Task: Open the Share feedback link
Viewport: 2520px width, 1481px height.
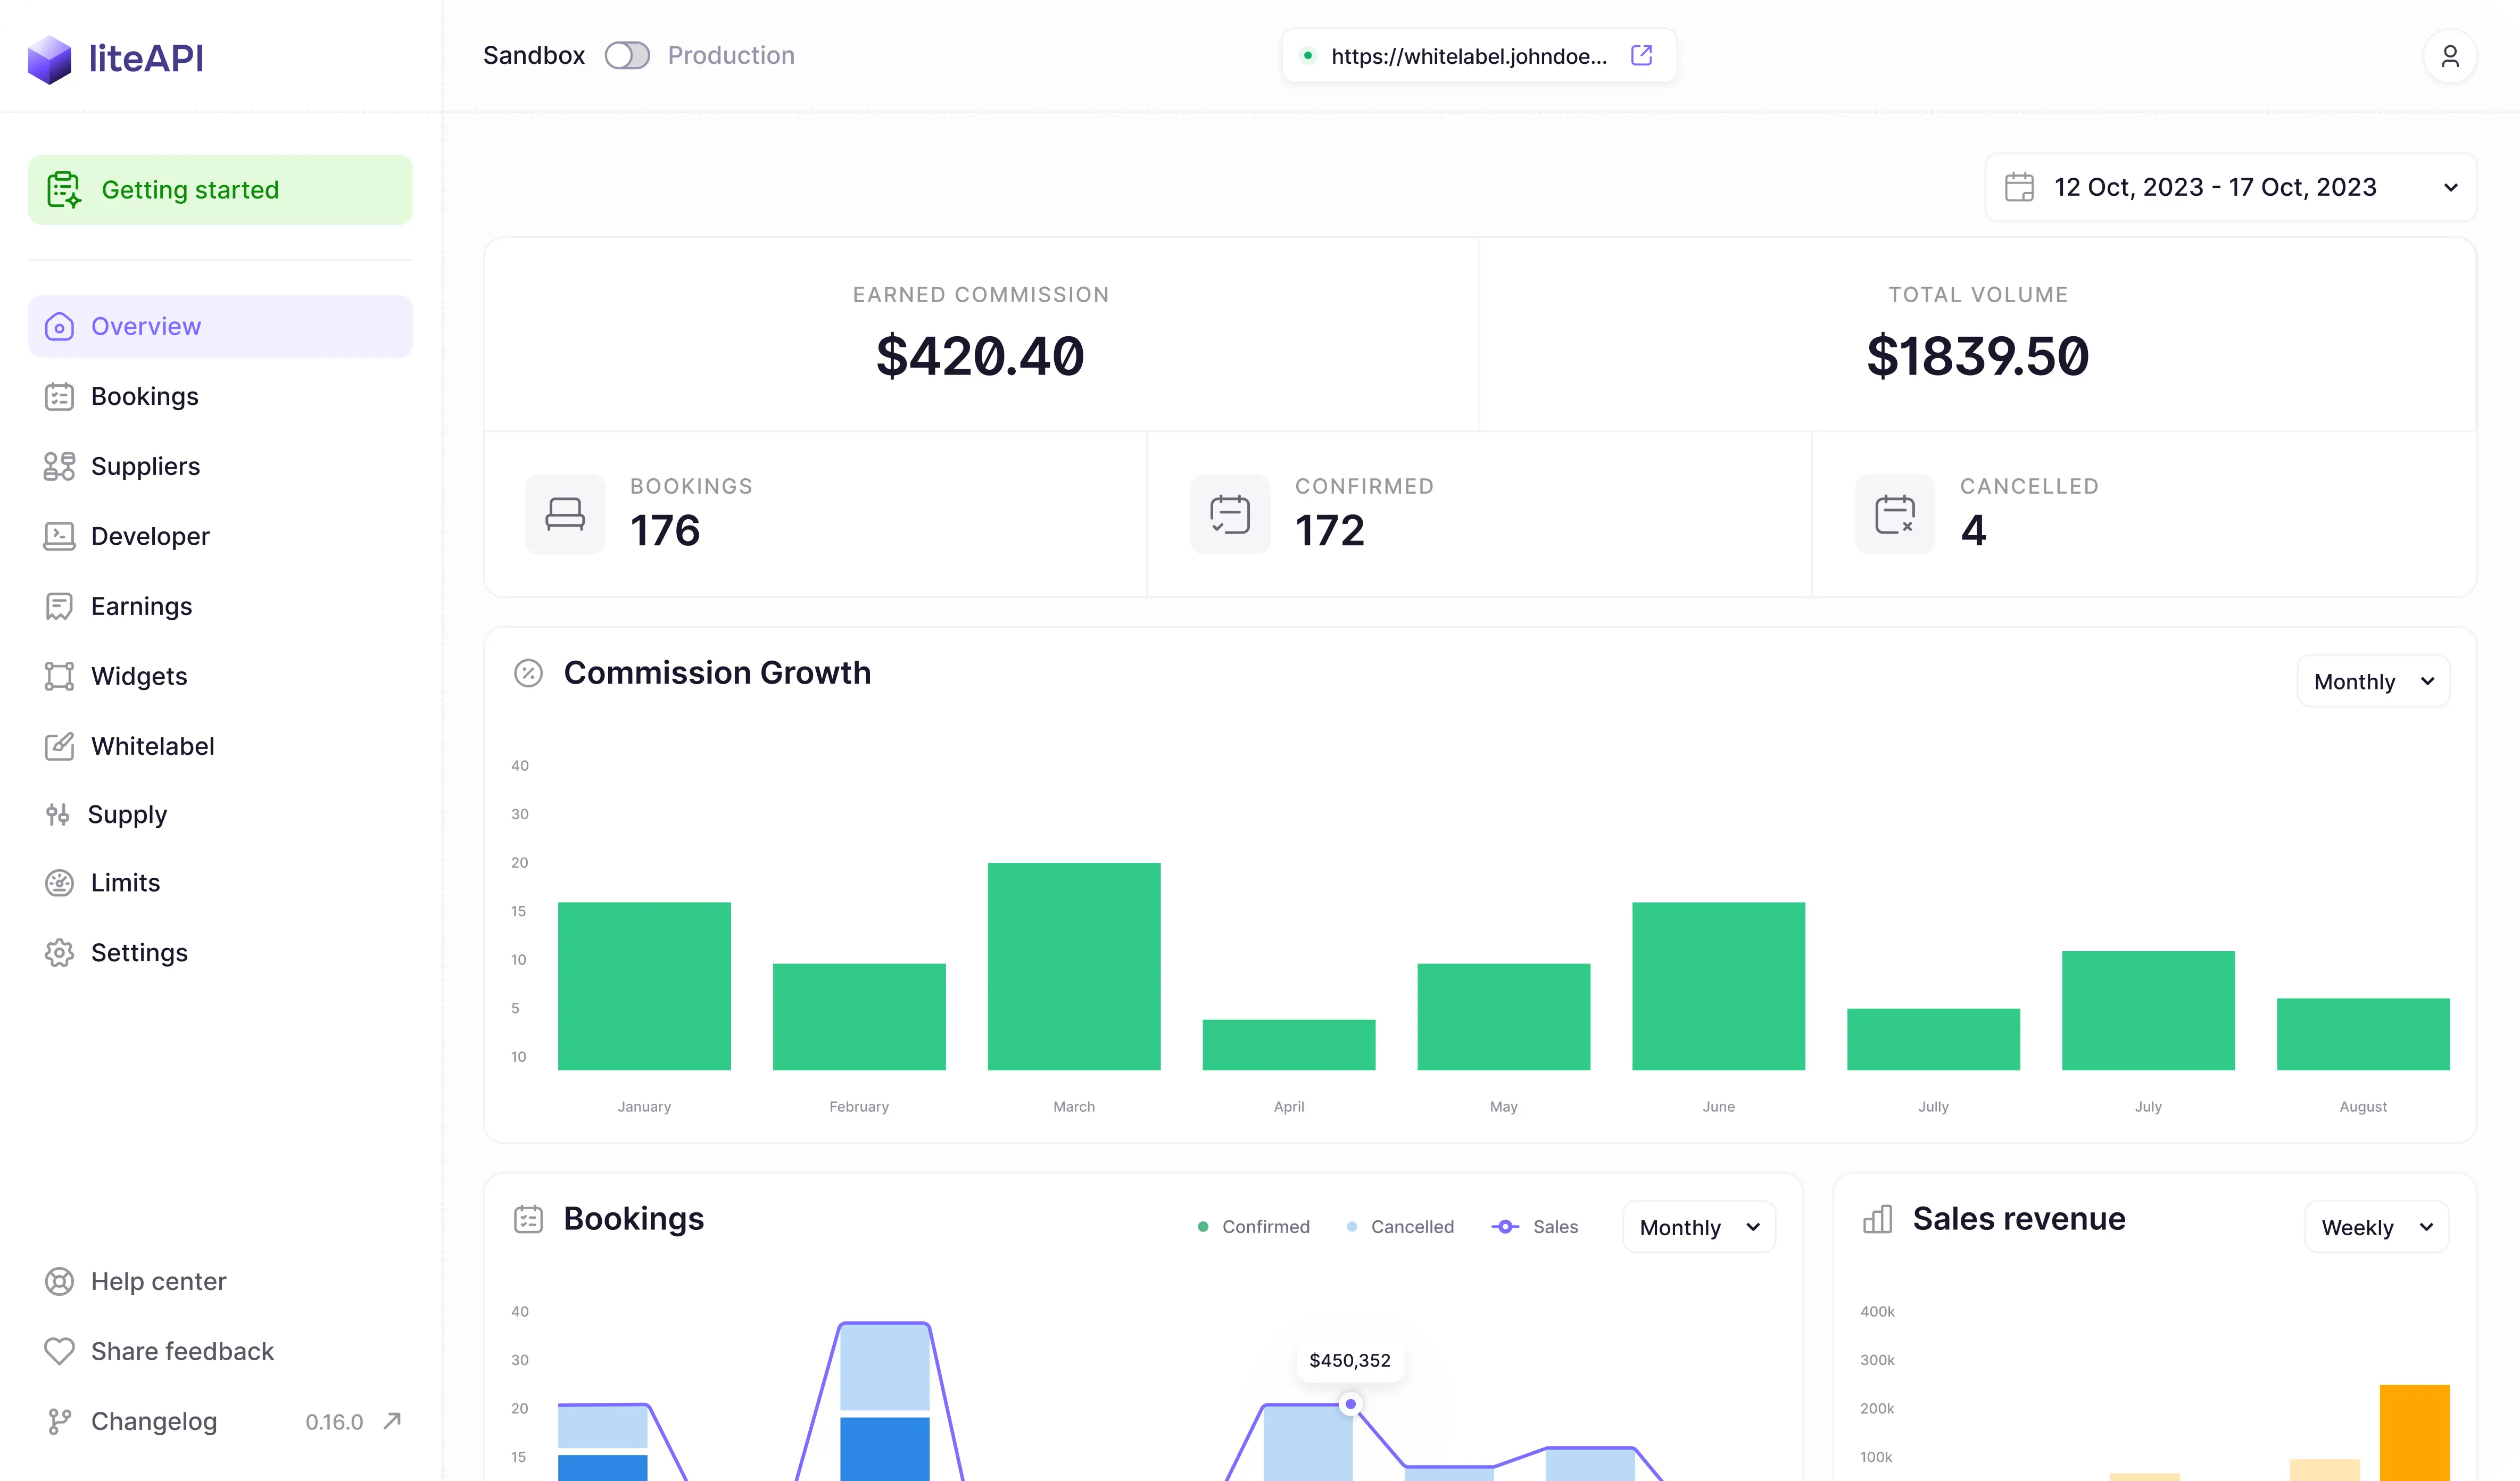Action: 183,1351
